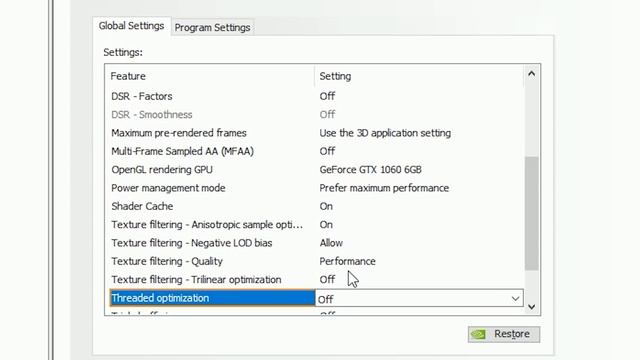Screen dimensions: 640x360
Task: Click the On value for Anisotropic sample optimization
Action: [x=326, y=225]
